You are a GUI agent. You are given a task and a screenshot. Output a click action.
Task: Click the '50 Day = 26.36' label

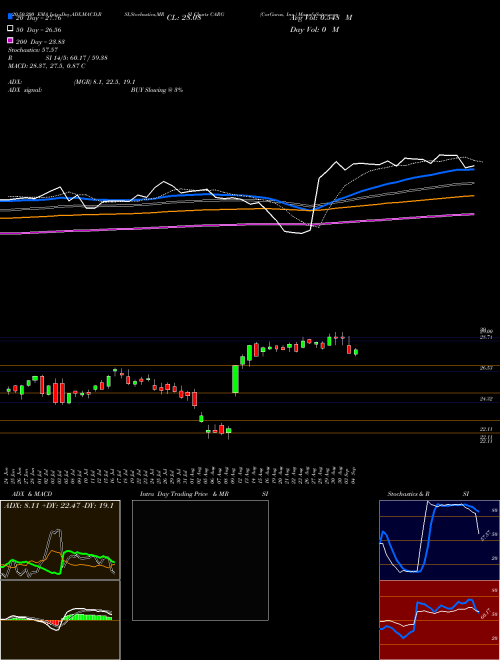[39, 30]
